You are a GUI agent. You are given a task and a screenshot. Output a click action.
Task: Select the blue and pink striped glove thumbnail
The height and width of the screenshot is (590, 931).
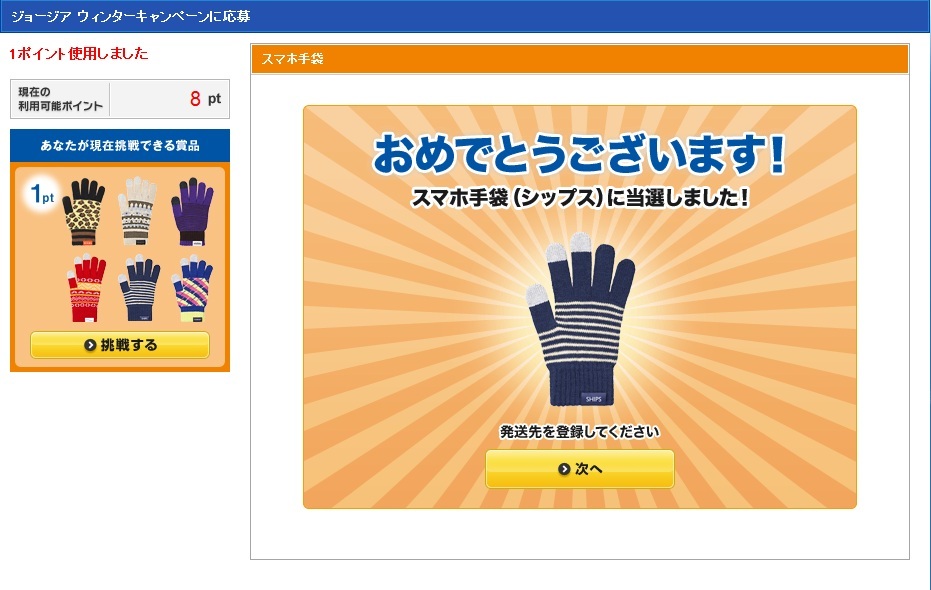click(x=192, y=288)
